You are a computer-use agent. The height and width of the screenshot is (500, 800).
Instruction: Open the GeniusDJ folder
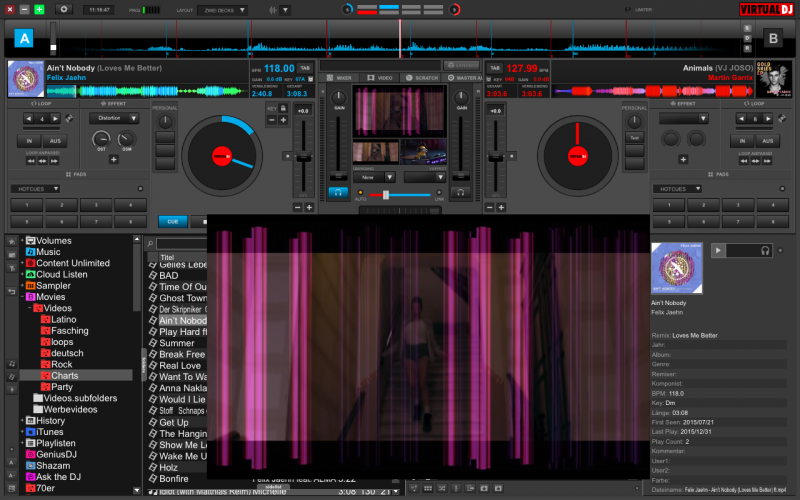51,454
